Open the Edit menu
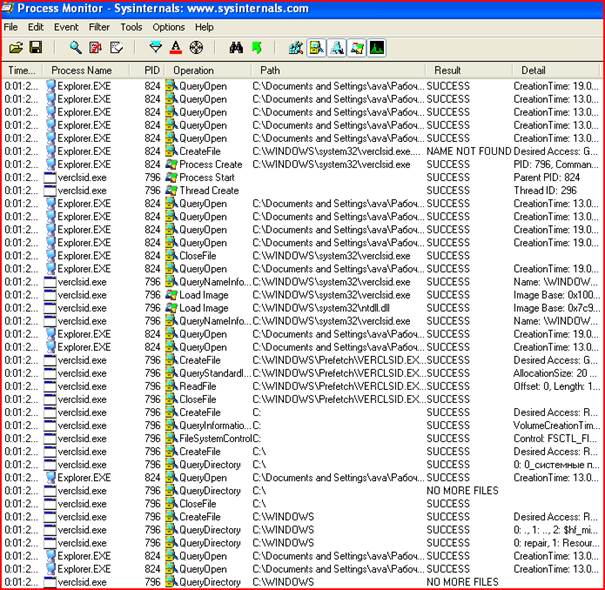Image resolution: width=605 pixels, height=590 pixels. point(35,27)
